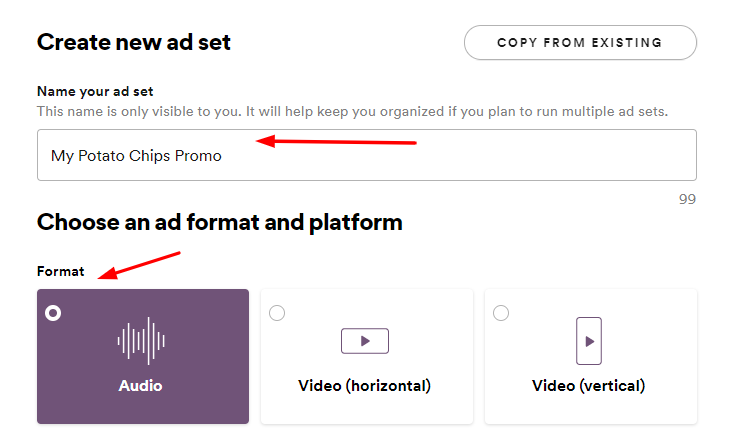Click the Choose an ad format heading
The width and height of the screenshot is (736, 447).
coord(220,222)
